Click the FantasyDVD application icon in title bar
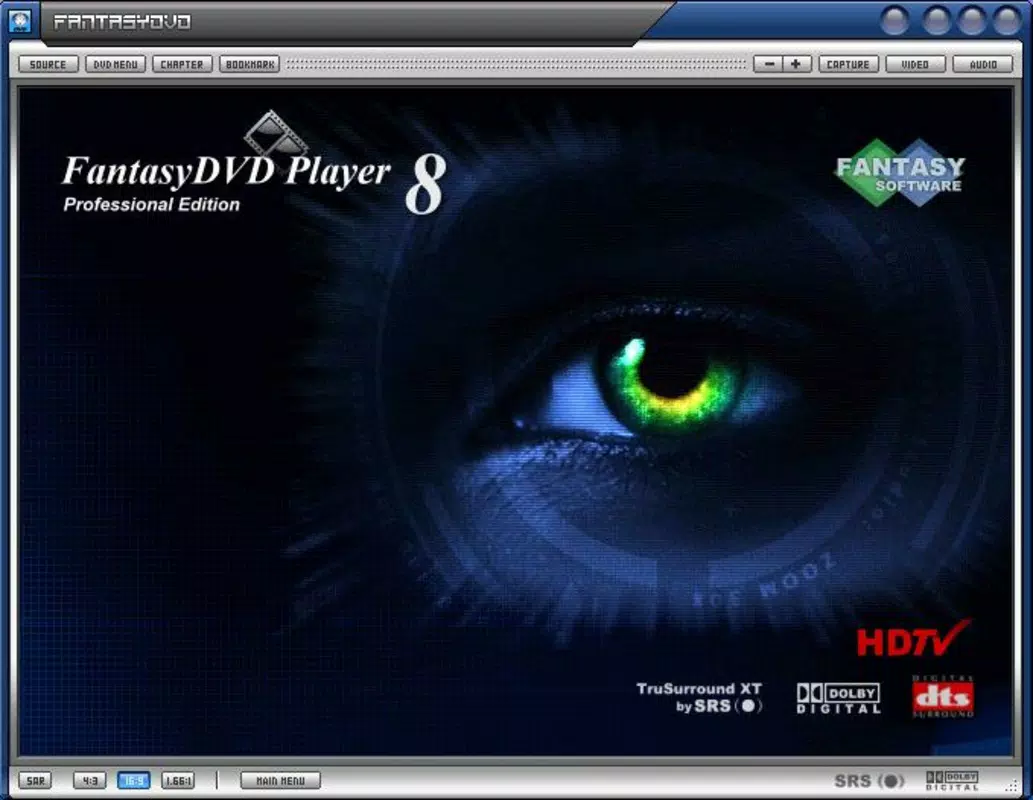Screen dimensions: 1033x800 (x=20, y=20)
